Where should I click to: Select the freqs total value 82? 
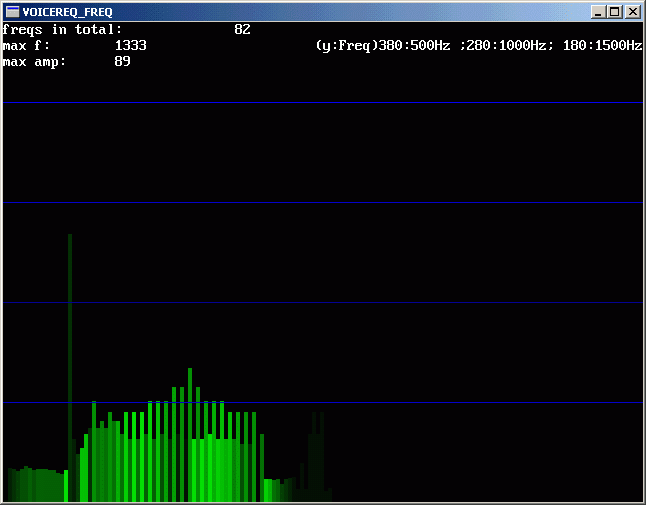point(242,30)
